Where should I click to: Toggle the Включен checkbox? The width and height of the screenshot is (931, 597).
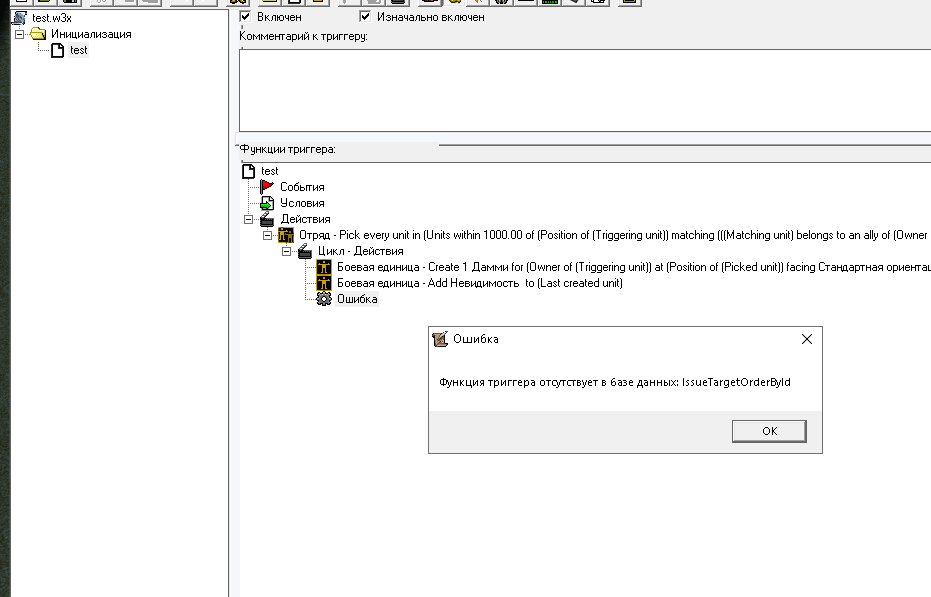[245, 17]
